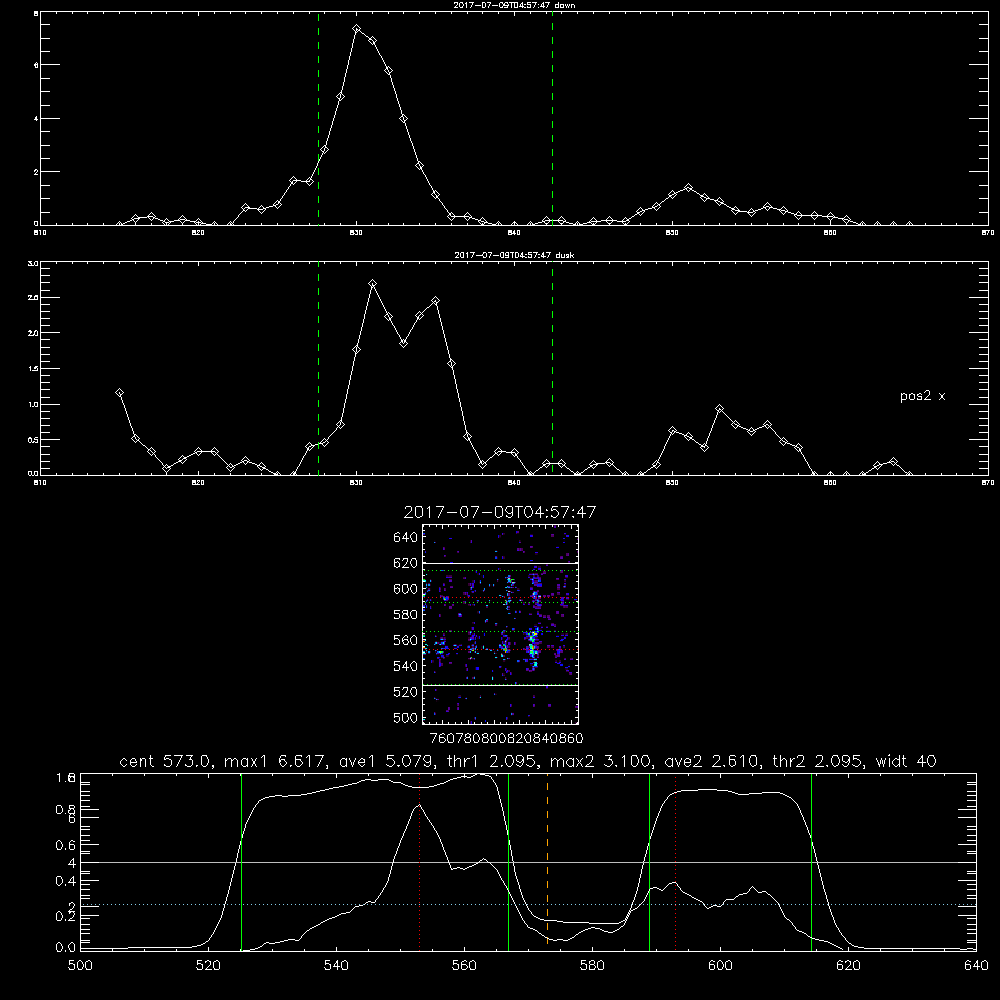Click the "600" label on bottom plot x-axis
The image size is (1000, 1000).
720,966
